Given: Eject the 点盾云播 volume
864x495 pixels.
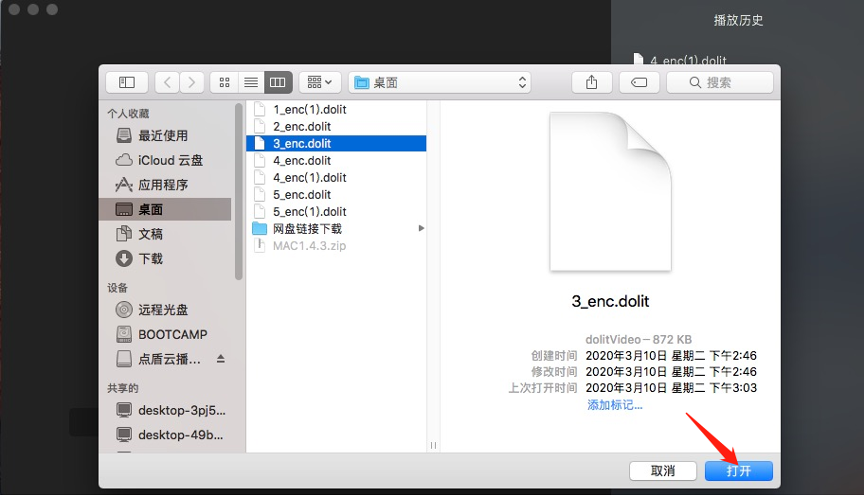Looking at the screenshot, I should pyautogui.click(x=220, y=359).
